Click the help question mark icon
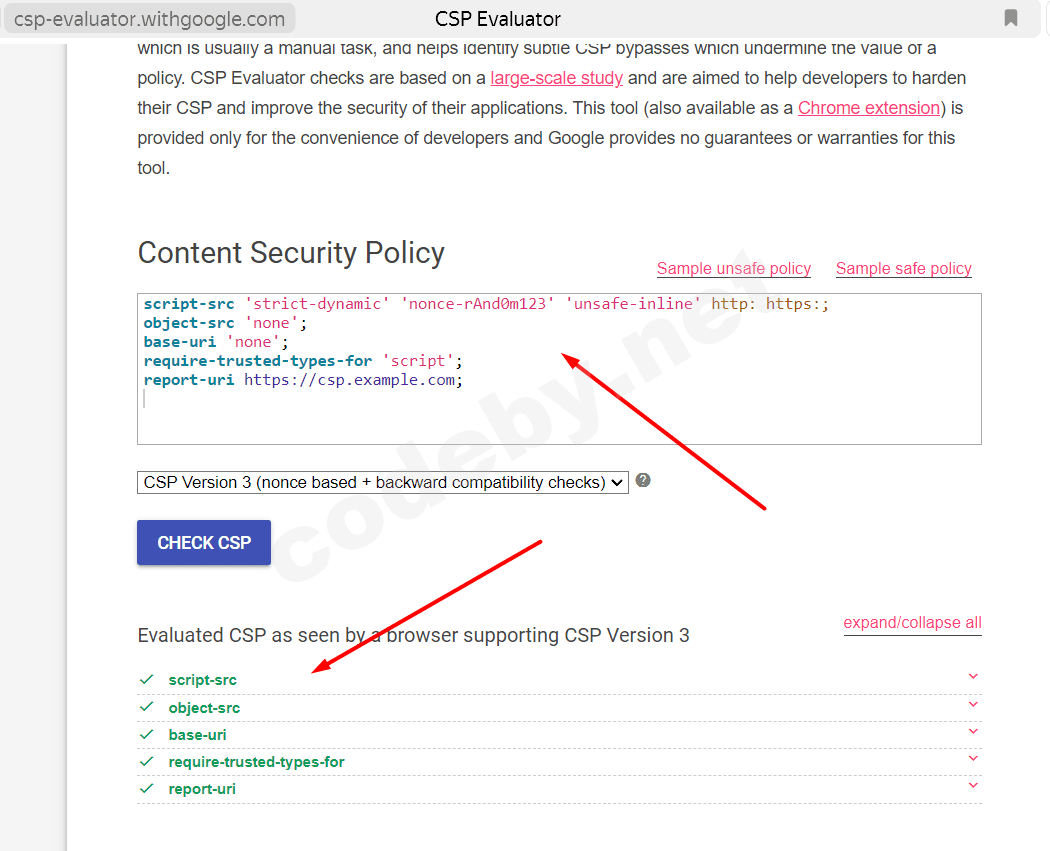The width and height of the screenshot is (1050, 851). pos(643,480)
